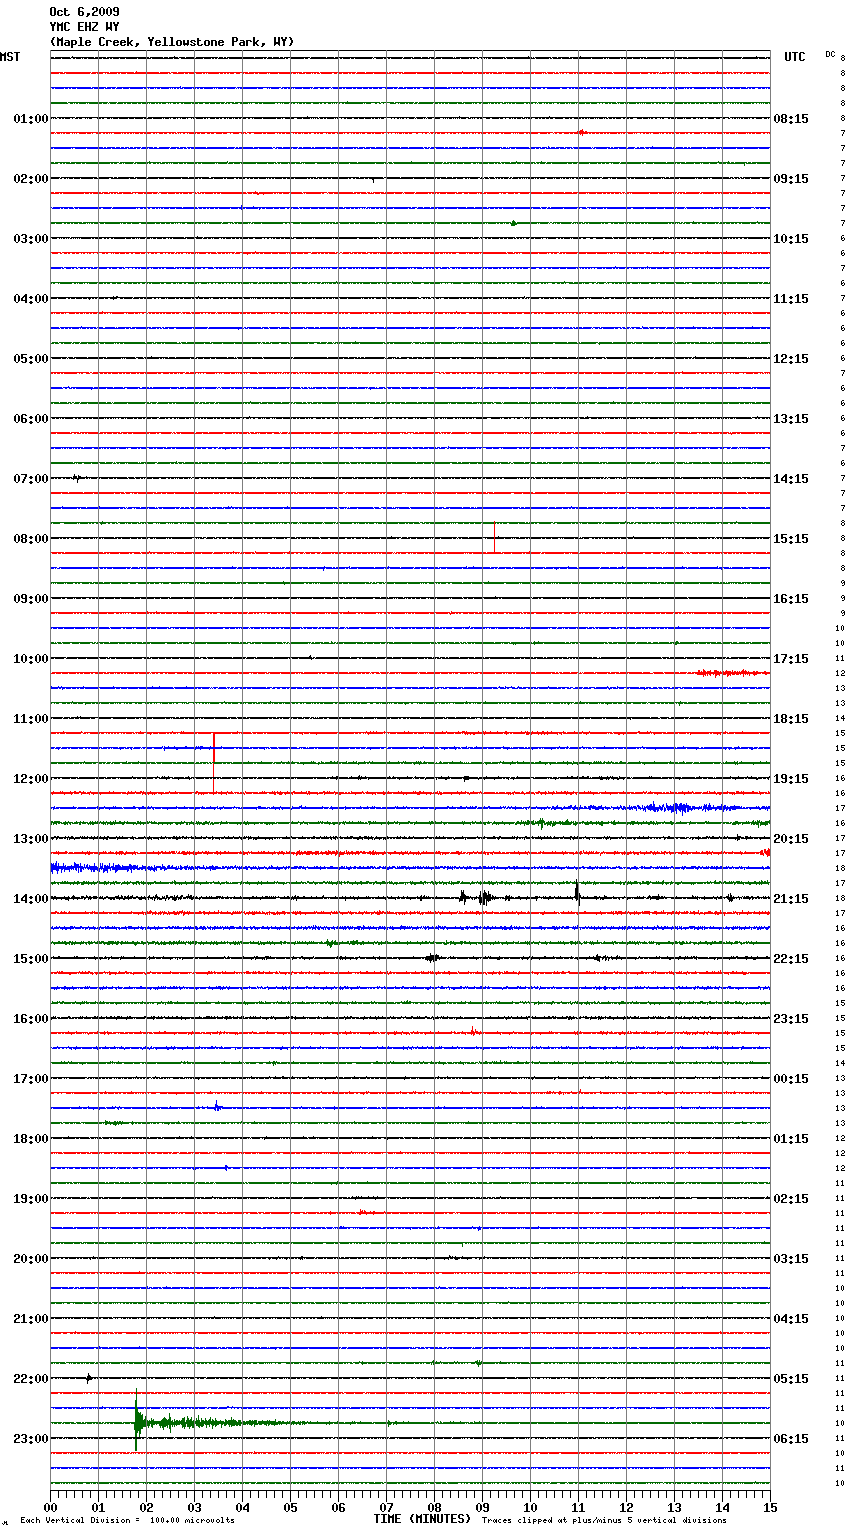850x1534 pixels.
Task: Click the '02:15' UTC time label
Action: (791, 1199)
